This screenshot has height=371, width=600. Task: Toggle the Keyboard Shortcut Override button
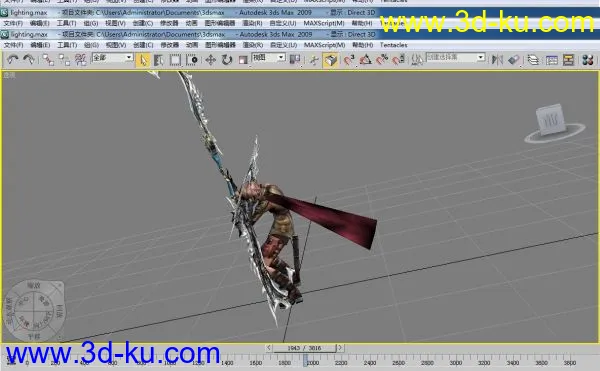331,60
